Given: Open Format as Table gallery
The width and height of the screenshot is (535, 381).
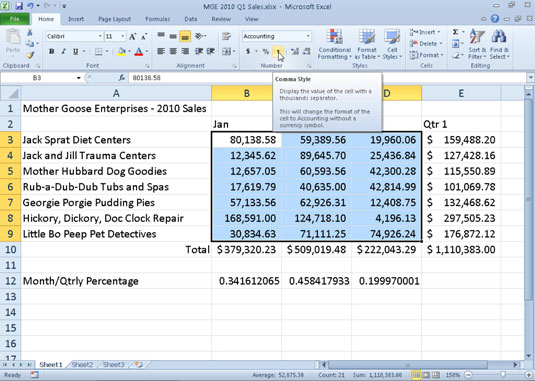Looking at the screenshot, I should click(x=367, y=45).
